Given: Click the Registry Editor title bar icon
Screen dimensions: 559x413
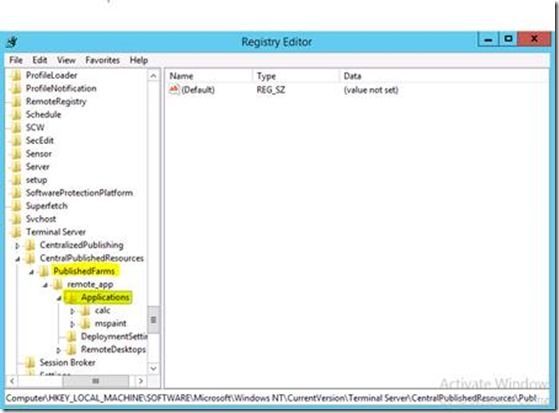Looking at the screenshot, I should (x=12, y=42).
